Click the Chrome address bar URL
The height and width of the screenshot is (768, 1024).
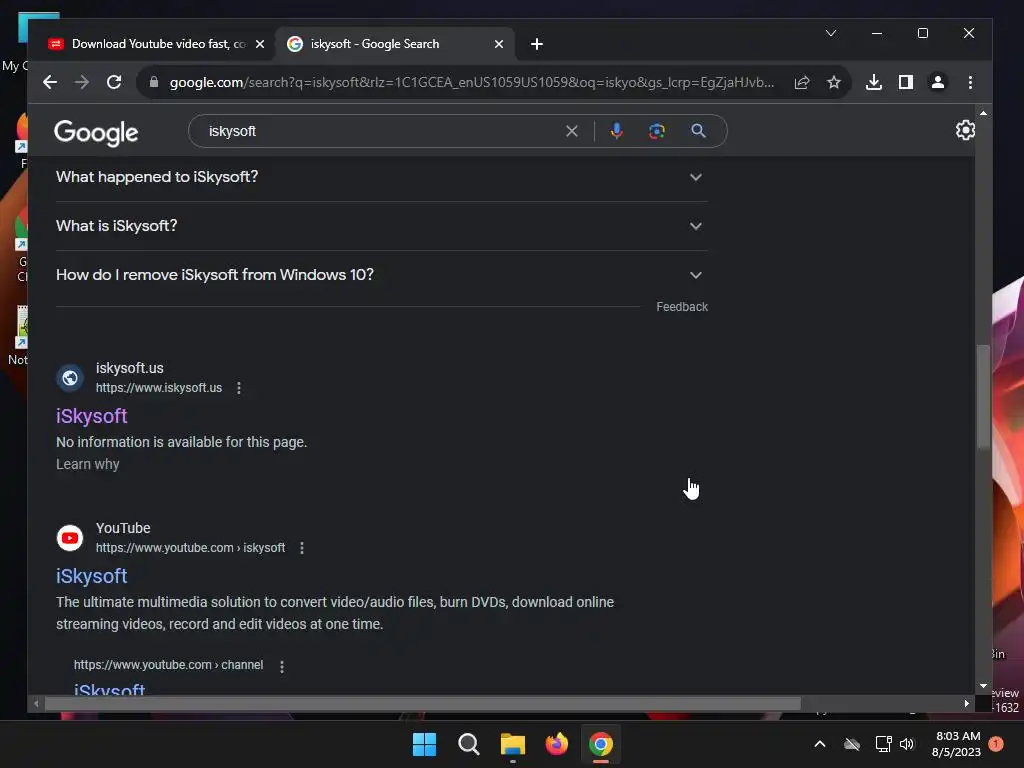(472, 82)
